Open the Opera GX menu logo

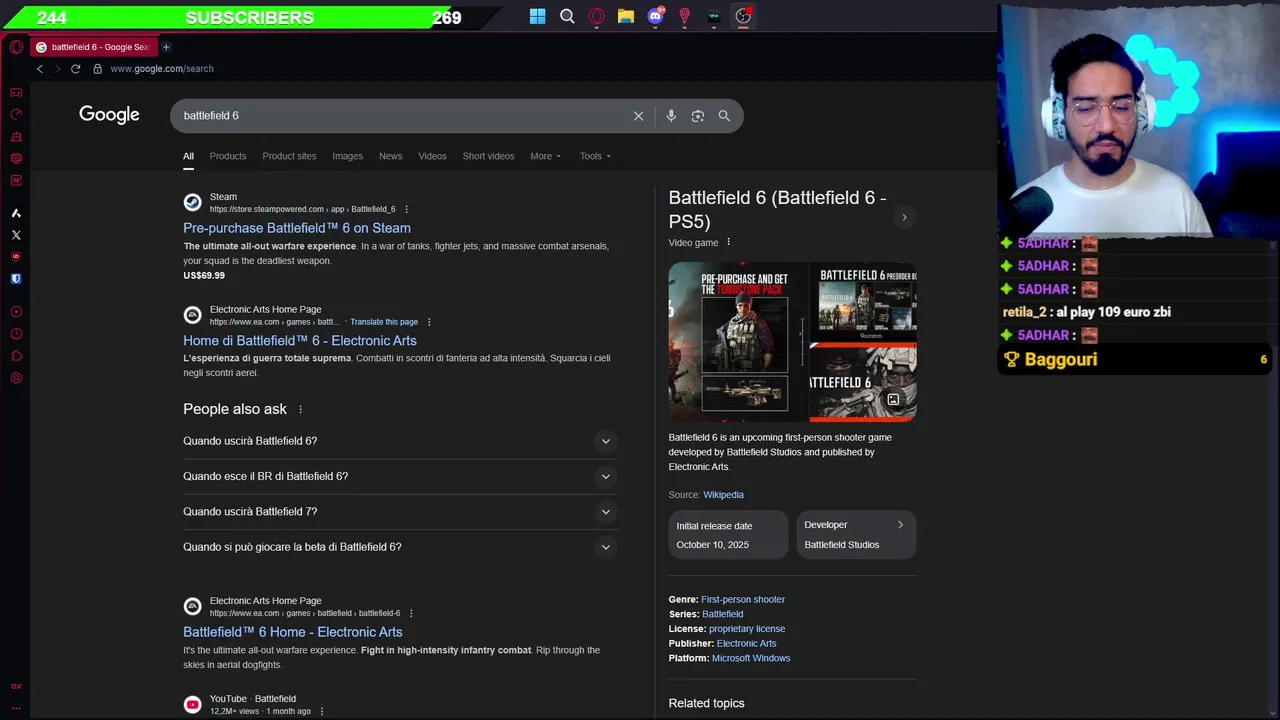point(16,47)
